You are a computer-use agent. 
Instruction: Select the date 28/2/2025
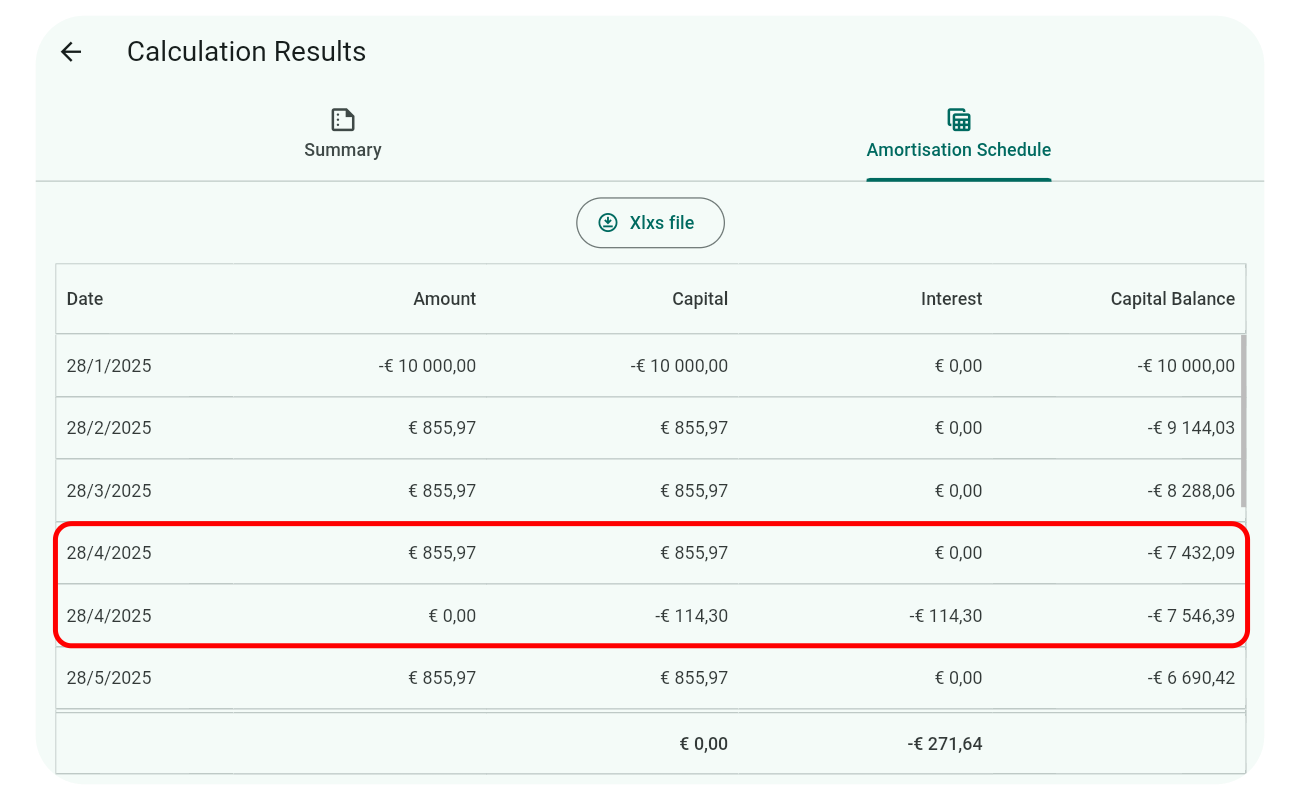109,428
